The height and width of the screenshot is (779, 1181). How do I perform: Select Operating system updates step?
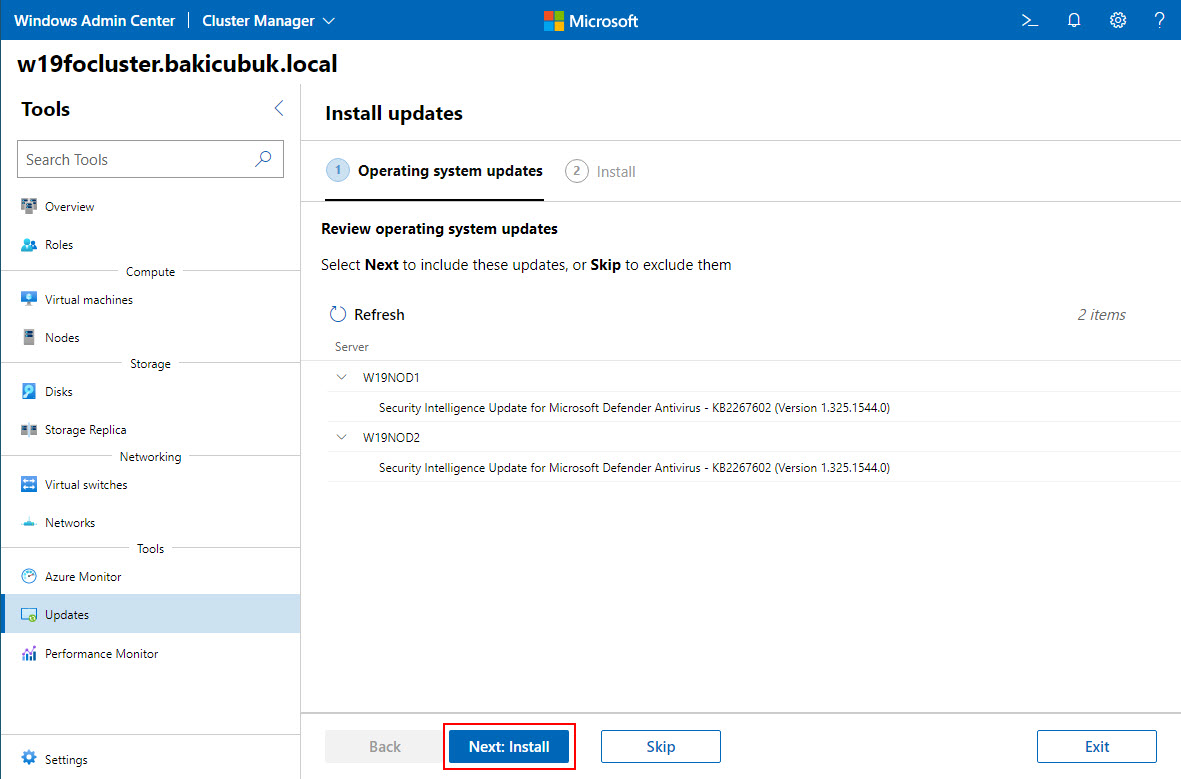click(434, 171)
